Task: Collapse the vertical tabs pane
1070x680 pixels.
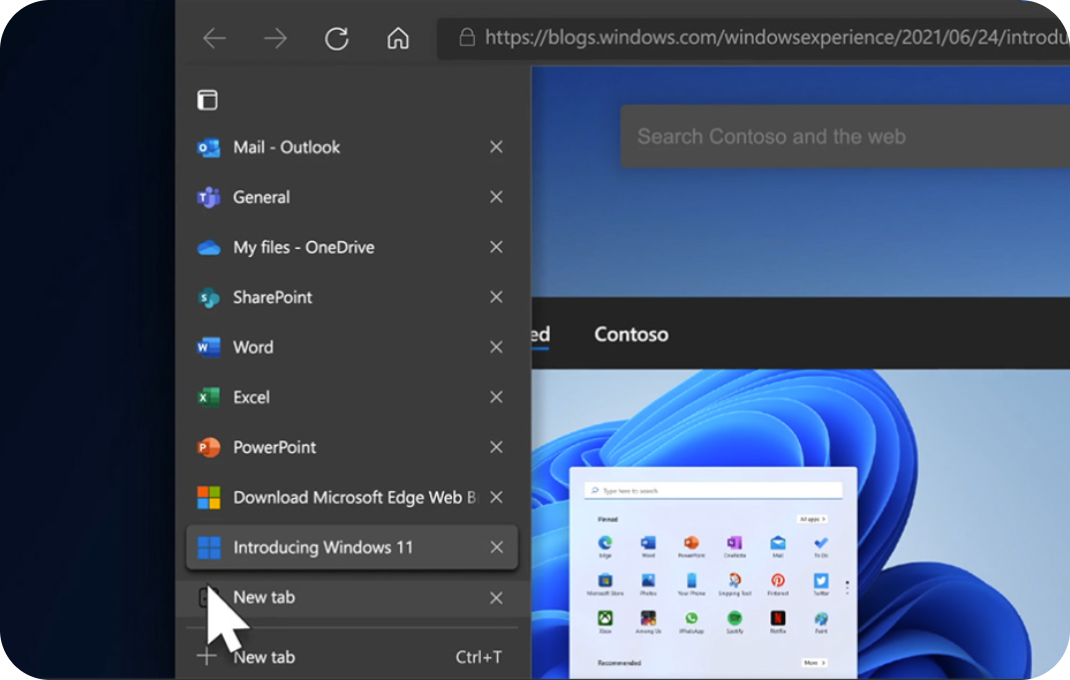Action: [x=206, y=99]
